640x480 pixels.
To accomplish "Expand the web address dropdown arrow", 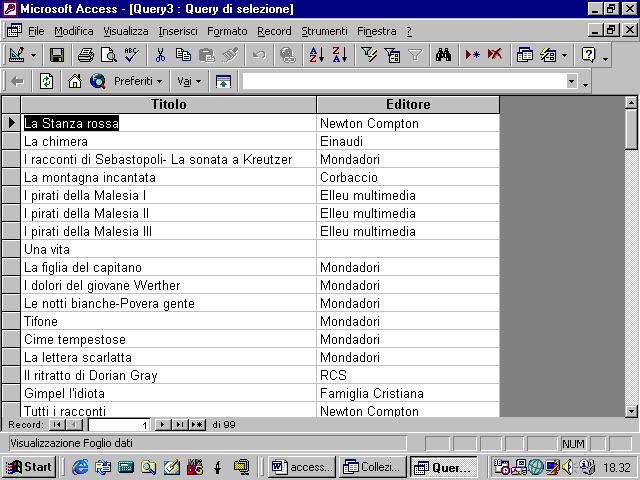I will coord(572,81).
